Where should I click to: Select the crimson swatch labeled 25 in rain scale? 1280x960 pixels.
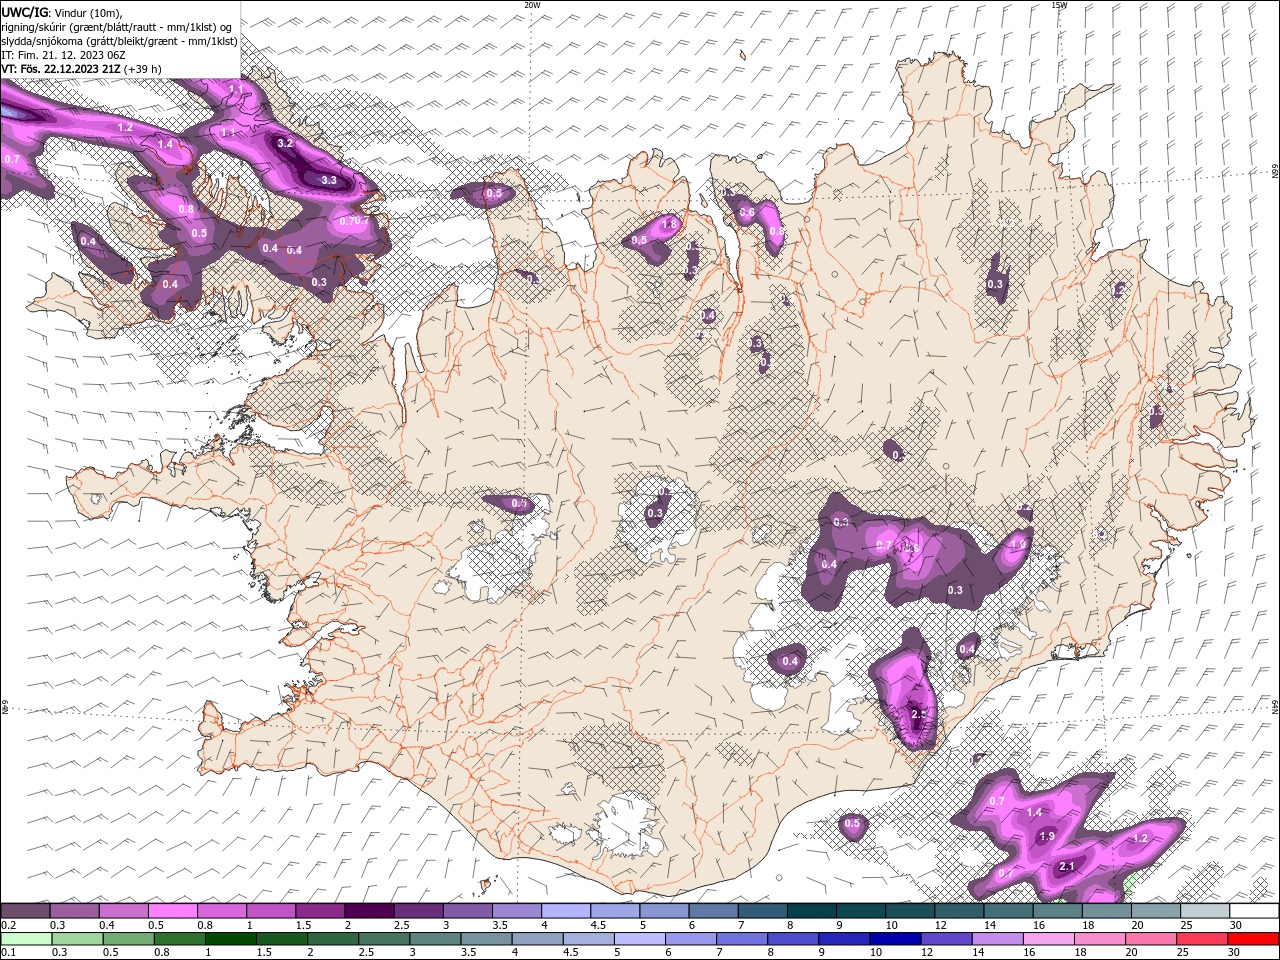click(x=1202, y=939)
